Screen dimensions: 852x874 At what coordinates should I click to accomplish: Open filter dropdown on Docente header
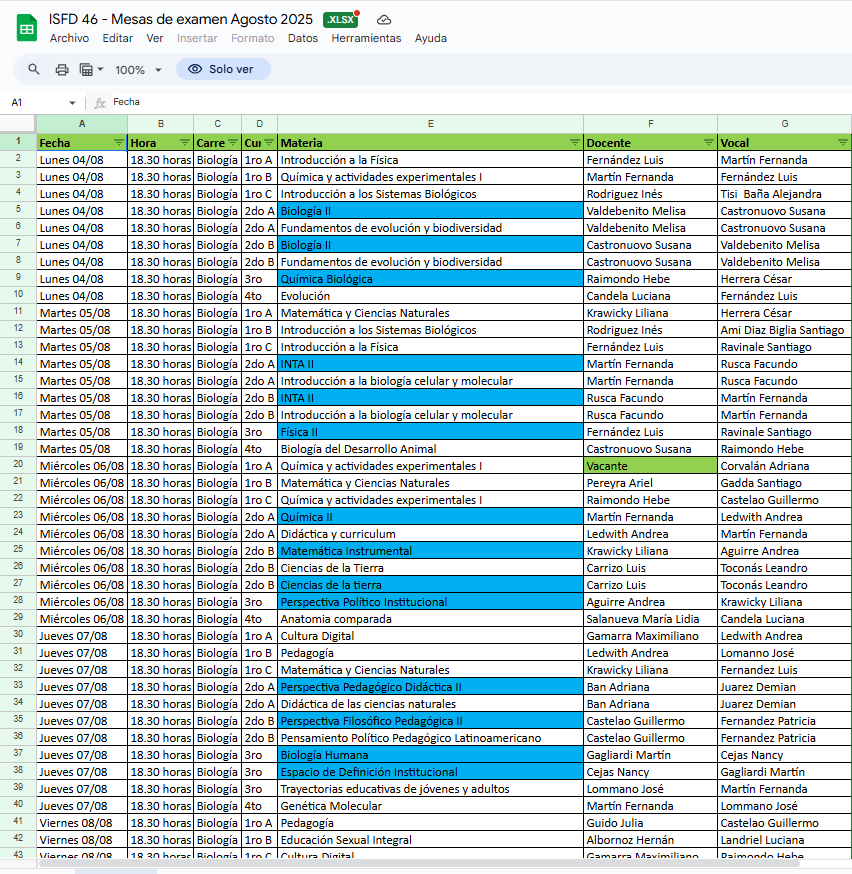(709, 143)
